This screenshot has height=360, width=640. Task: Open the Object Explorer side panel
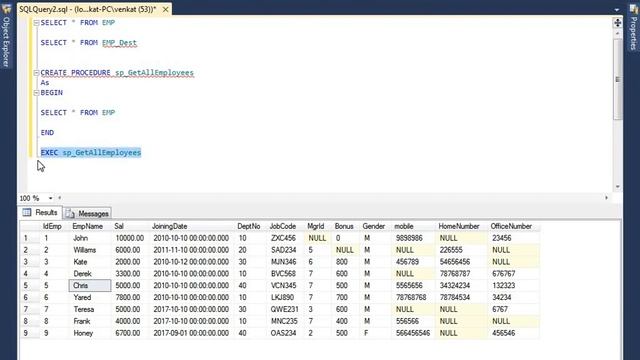coord(6,37)
